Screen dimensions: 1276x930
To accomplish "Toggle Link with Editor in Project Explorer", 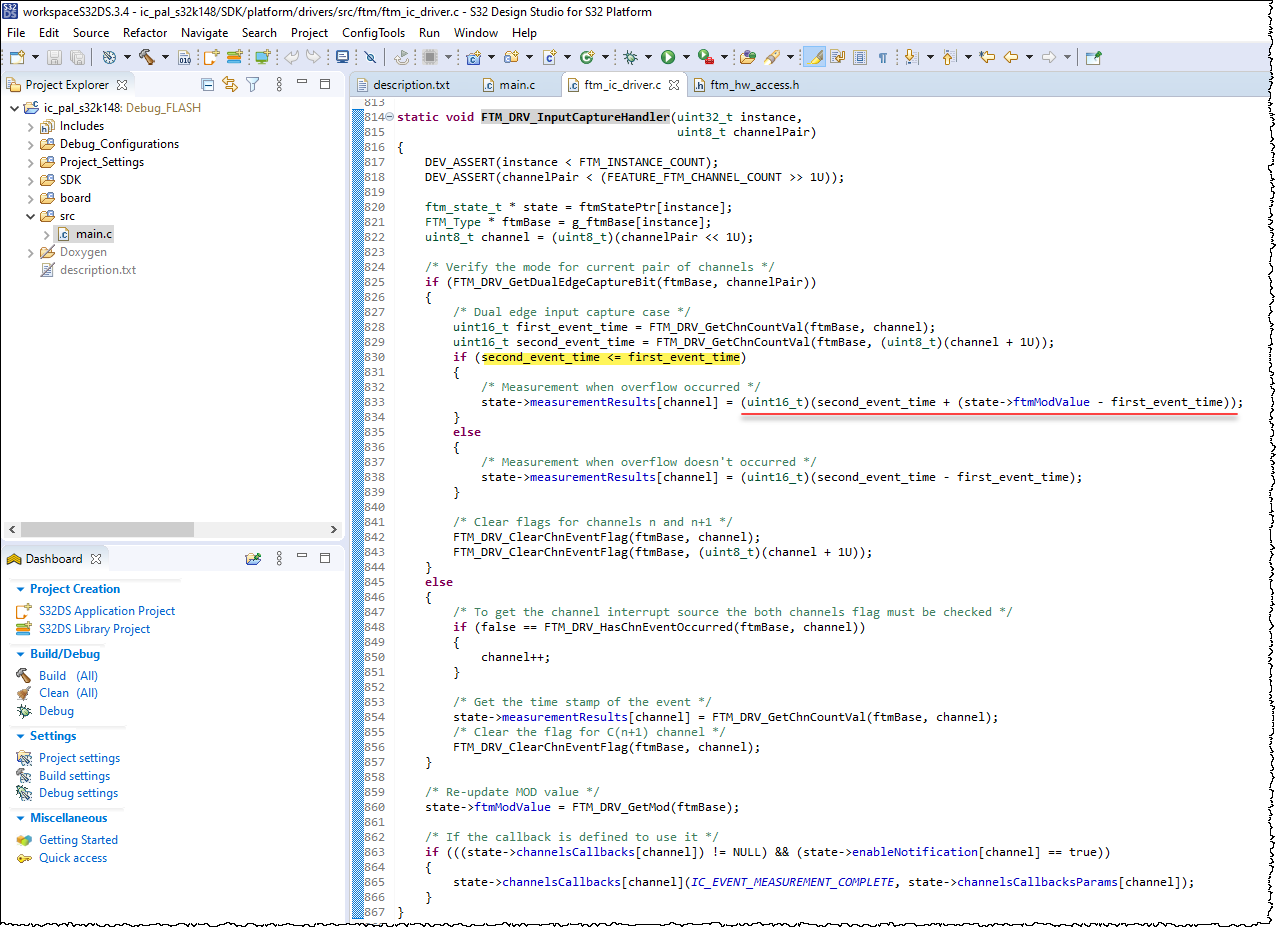I will [x=230, y=84].
